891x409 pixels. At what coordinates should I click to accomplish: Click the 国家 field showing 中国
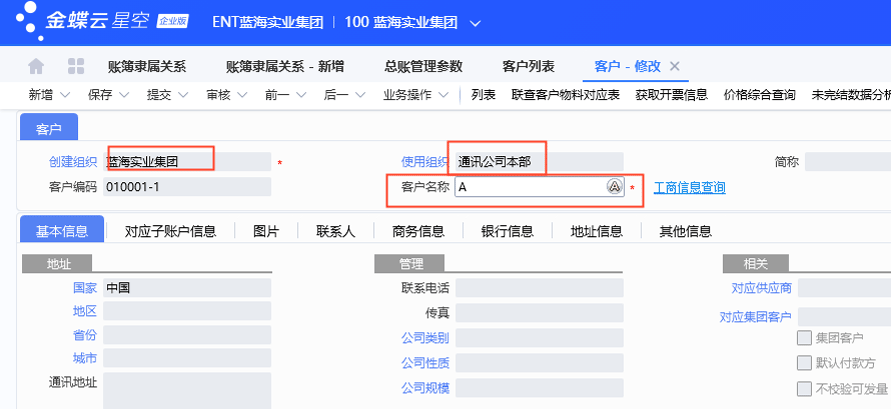187,288
